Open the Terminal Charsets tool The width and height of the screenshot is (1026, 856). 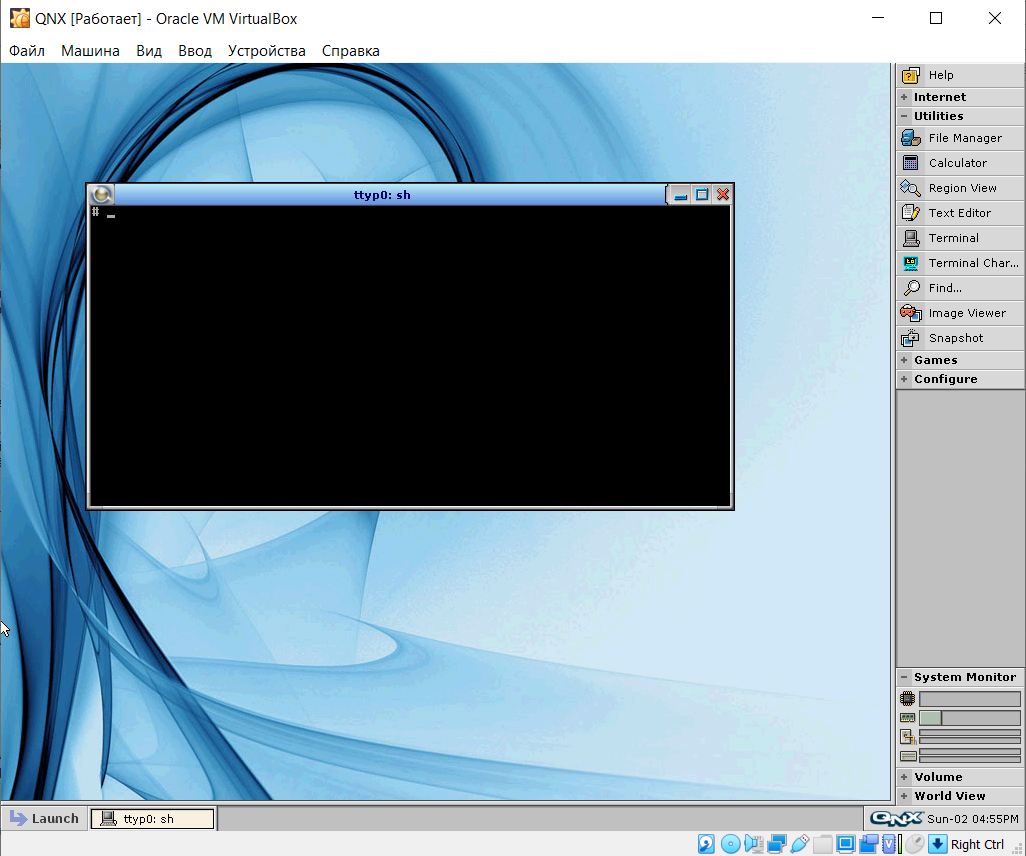pyautogui.click(x=959, y=263)
